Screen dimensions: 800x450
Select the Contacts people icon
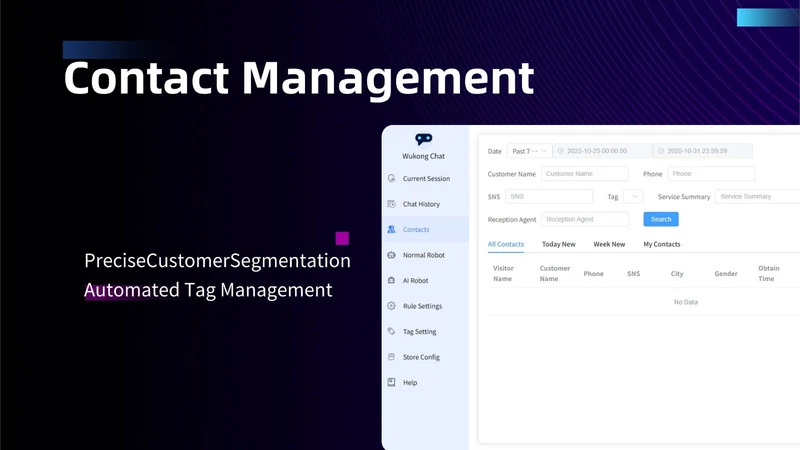391,229
